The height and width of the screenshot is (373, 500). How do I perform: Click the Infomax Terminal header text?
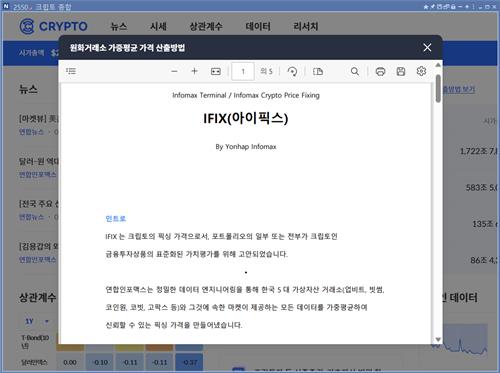pyautogui.click(x=246, y=95)
